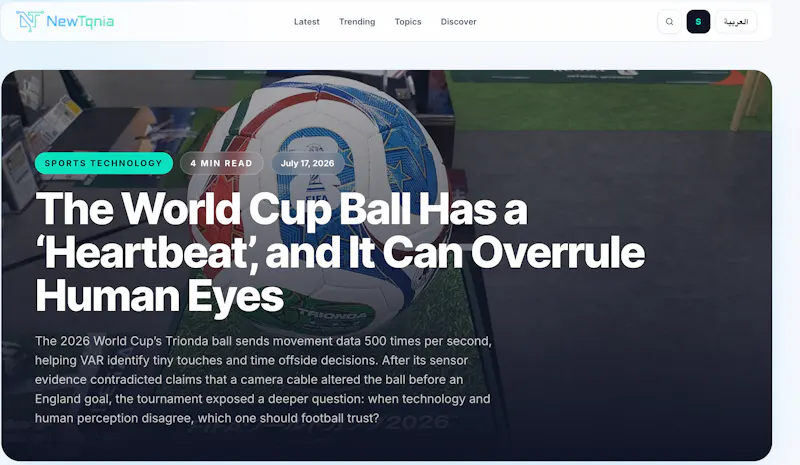Open the S profile avatar
This screenshot has height=465, width=800.
[698, 22]
